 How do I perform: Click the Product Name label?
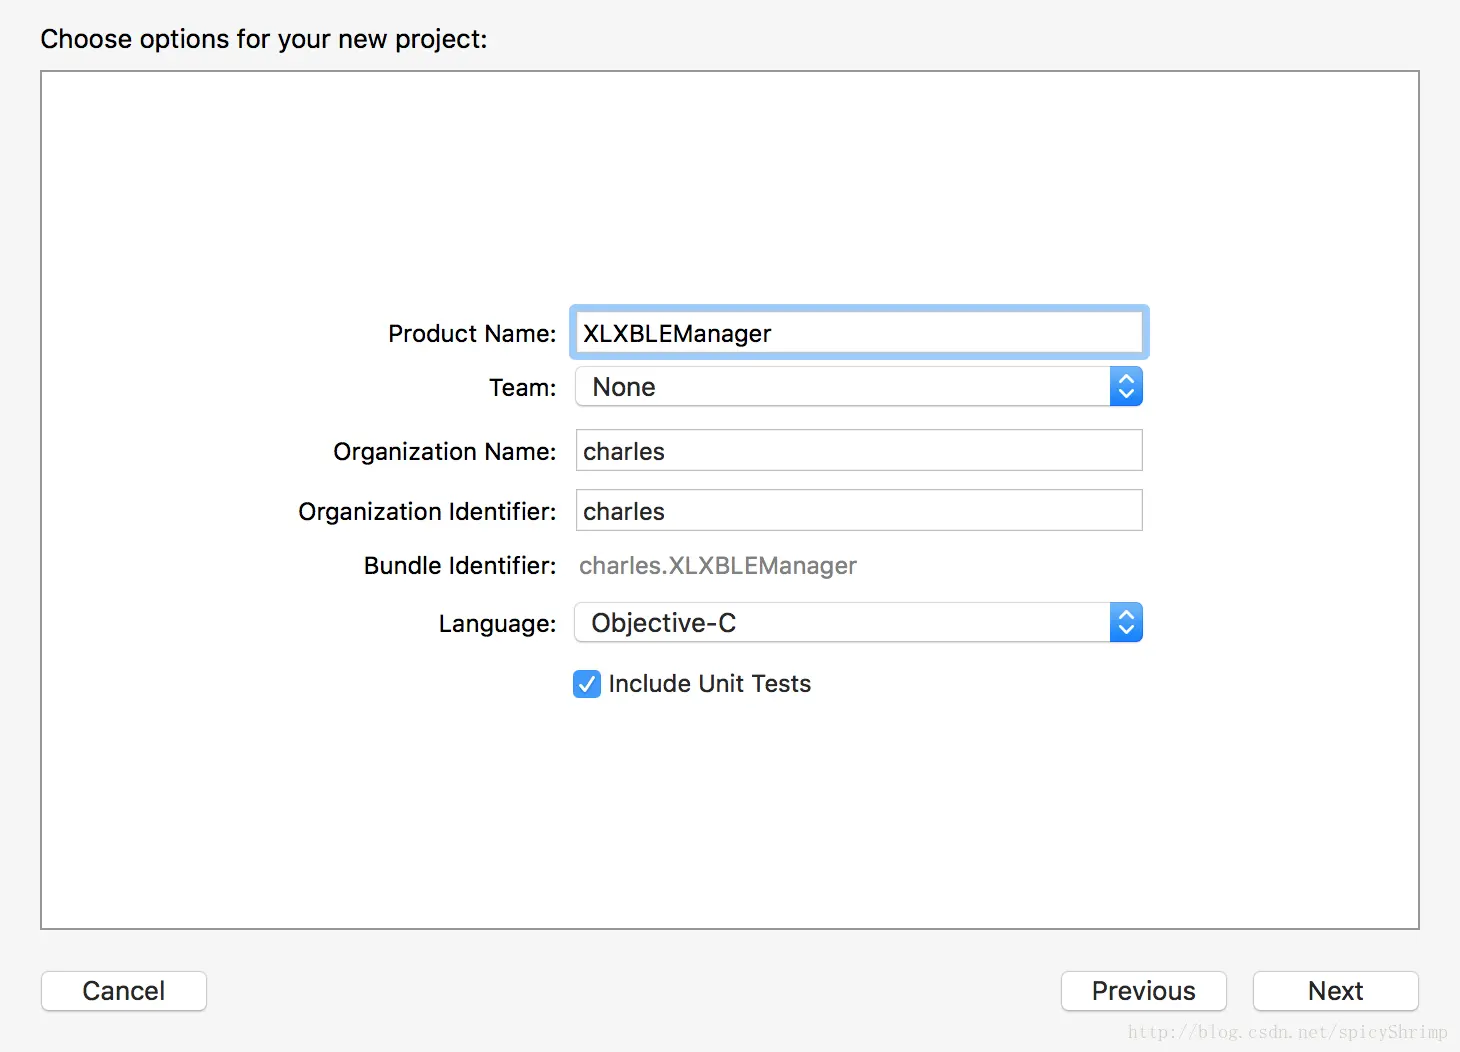(x=472, y=334)
